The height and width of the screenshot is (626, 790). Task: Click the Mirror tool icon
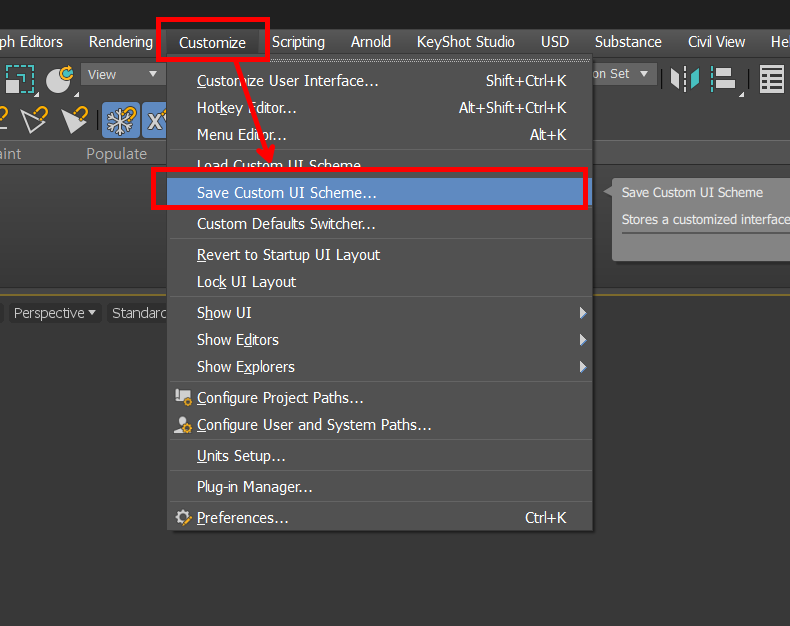click(x=685, y=79)
